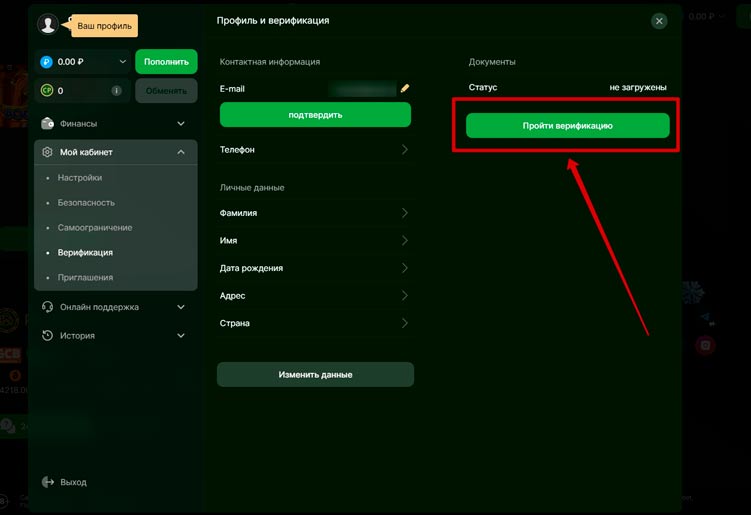Screen dimensions: 751x515
Task: Click the 0.00 ₽ balance value
Action: [x=70, y=62]
